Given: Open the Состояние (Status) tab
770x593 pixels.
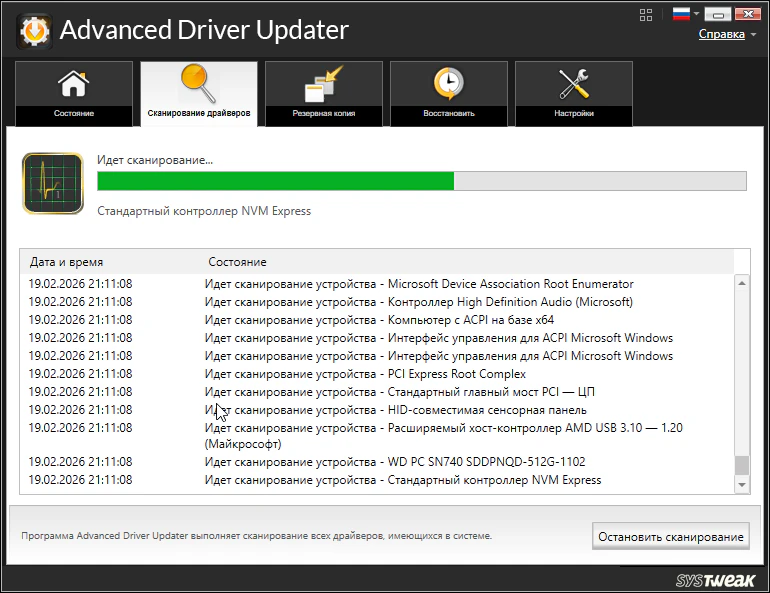Looking at the screenshot, I should [x=74, y=93].
